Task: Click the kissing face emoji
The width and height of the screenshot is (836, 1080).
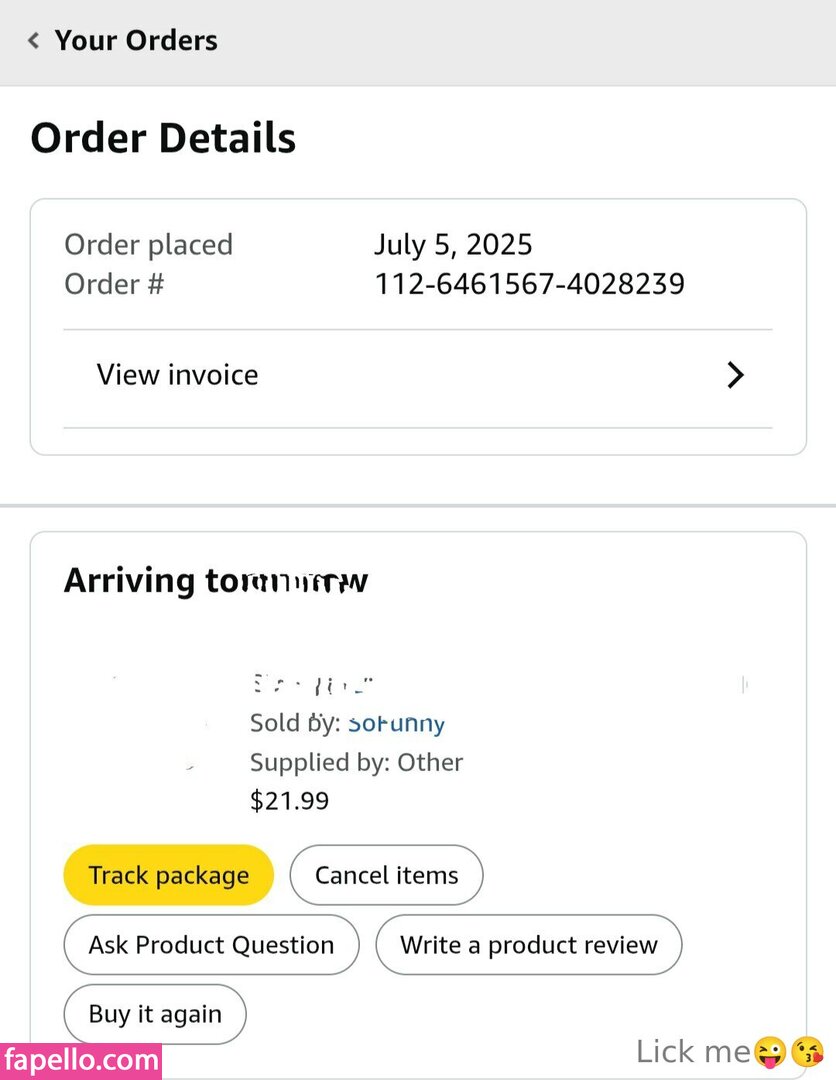Action: pyautogui.click(x=806, y=1051)
